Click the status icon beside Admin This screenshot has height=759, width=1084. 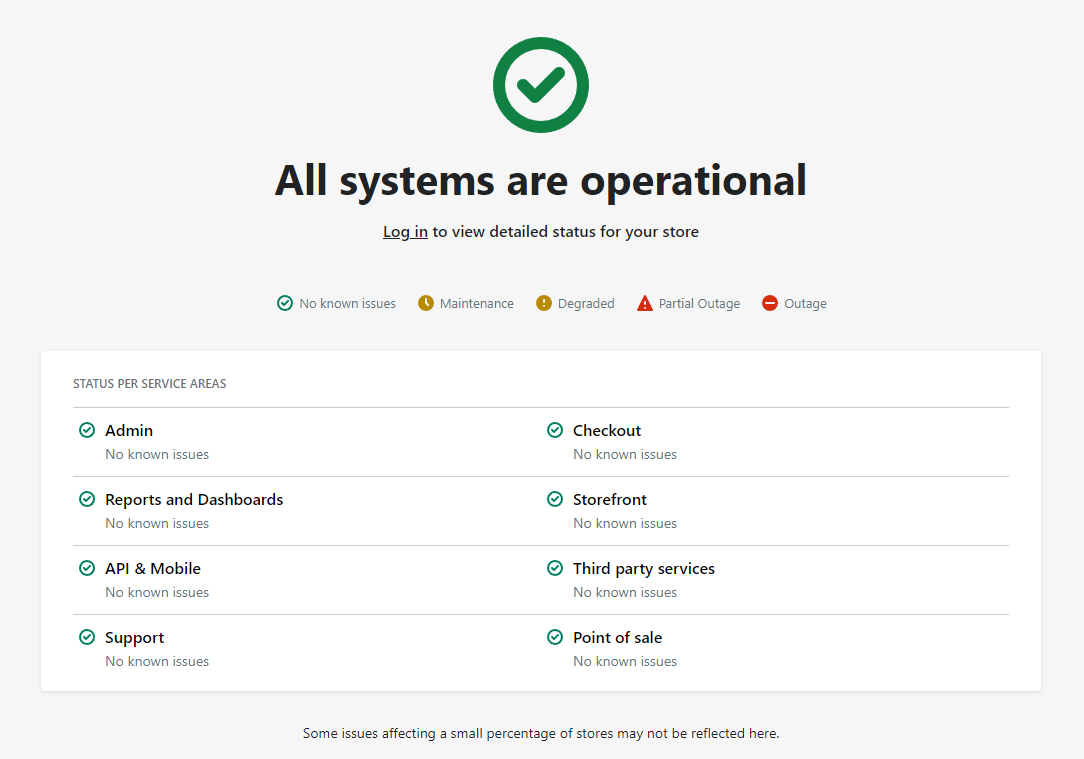pos(86,430)
